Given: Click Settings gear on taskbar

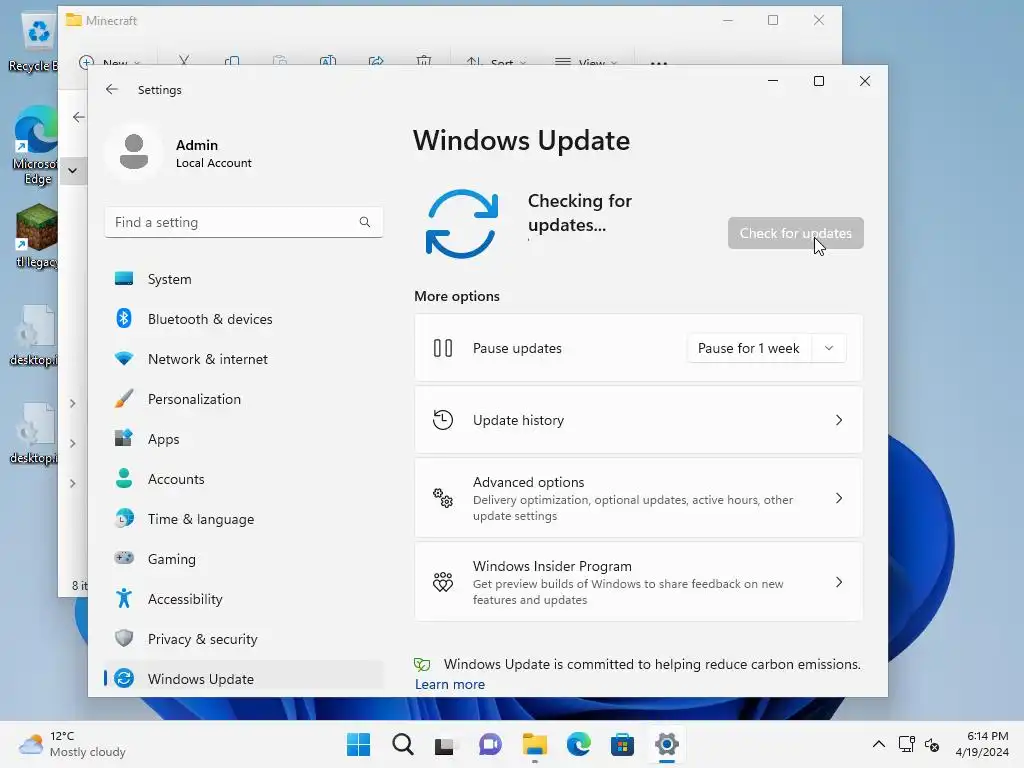Looking at the screenshot, I should coord(667,744).
